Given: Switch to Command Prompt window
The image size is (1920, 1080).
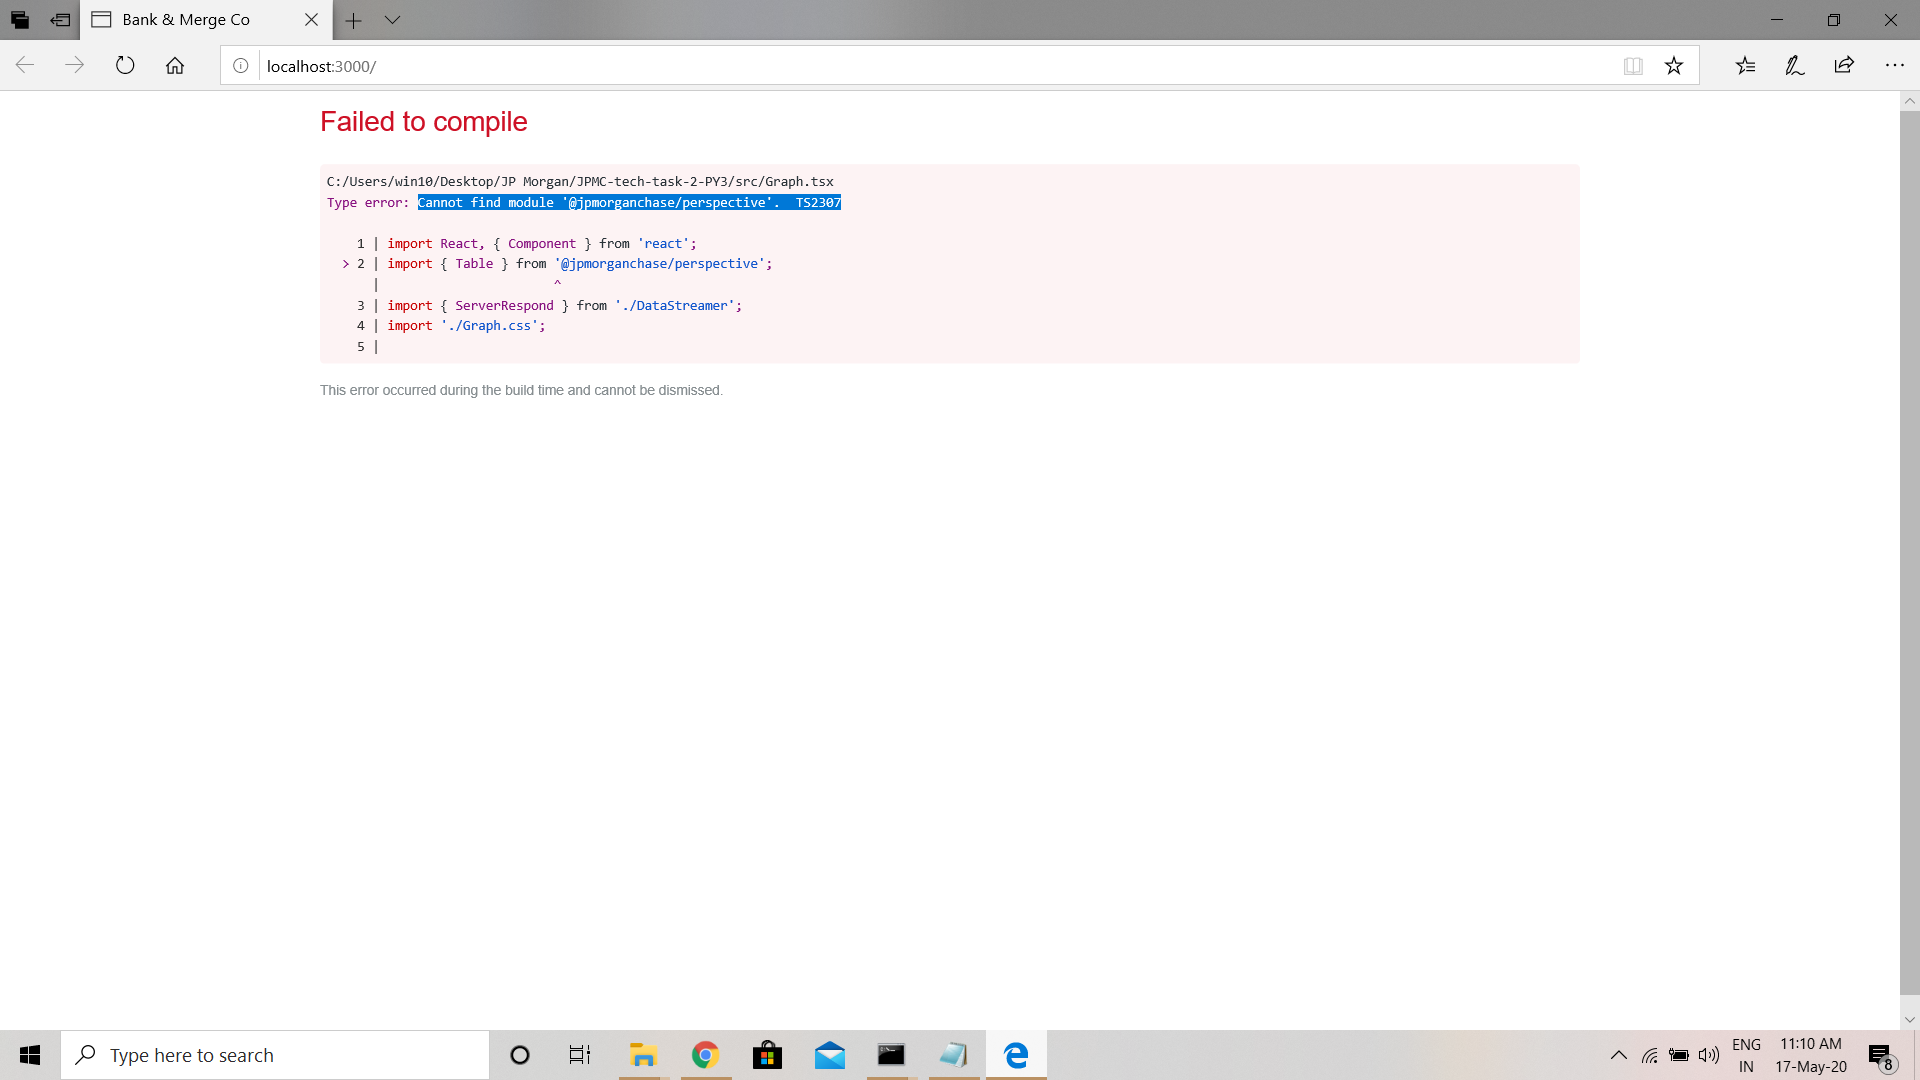Looking at the screenshot, I should pos(891,1055).
